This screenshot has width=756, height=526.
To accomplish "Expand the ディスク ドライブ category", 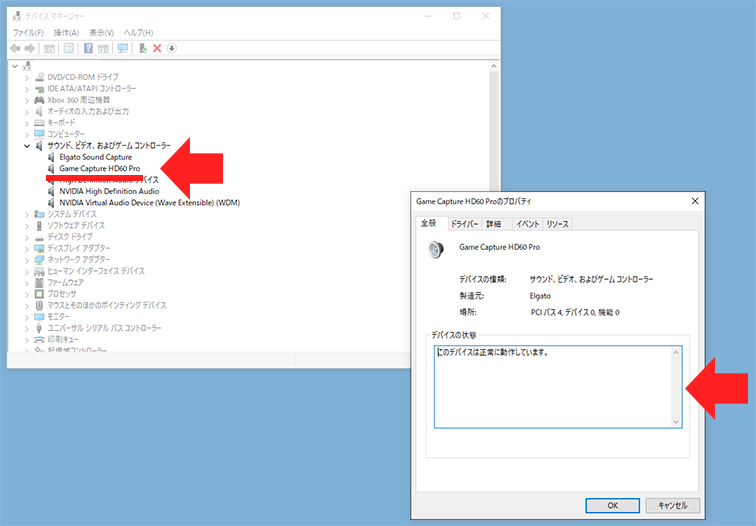I will [x=27, y=237].
